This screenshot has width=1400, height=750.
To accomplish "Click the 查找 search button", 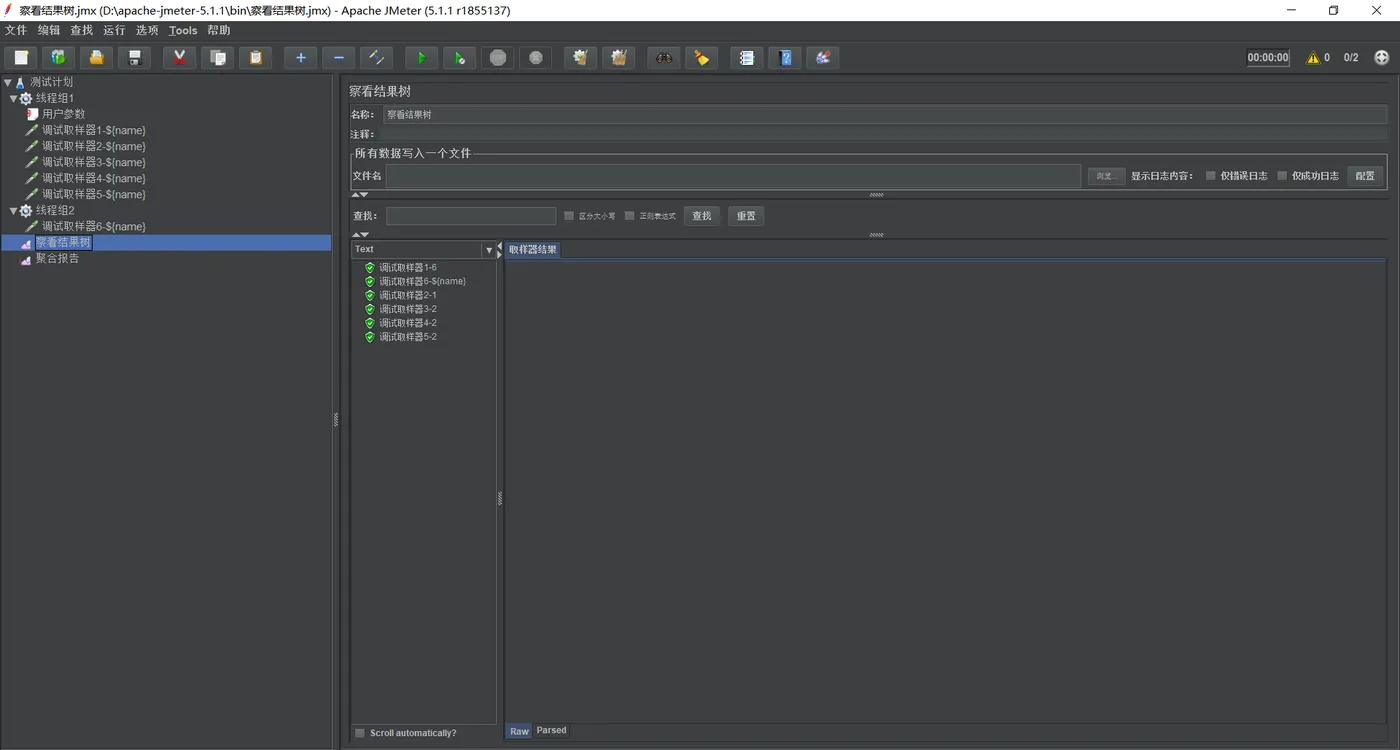I will pos(702,216).
